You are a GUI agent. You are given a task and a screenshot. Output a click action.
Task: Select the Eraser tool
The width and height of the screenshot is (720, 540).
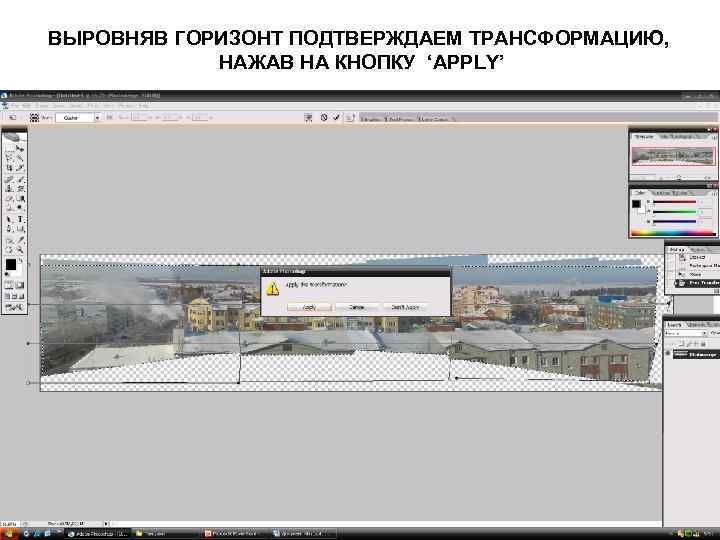[9, 199]
